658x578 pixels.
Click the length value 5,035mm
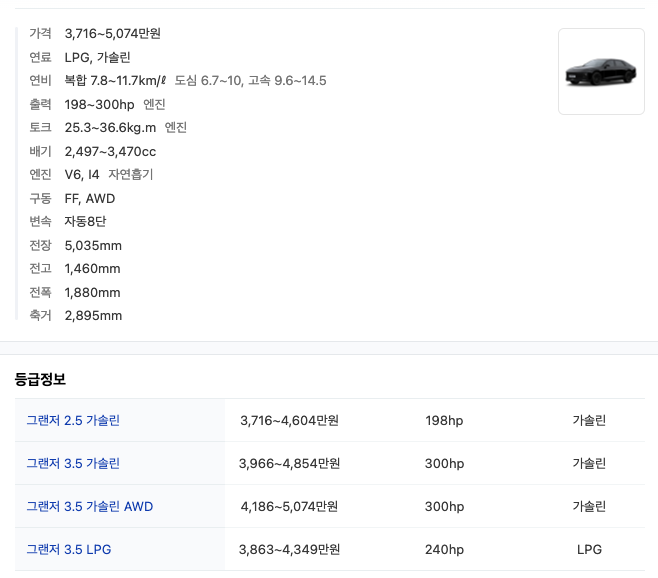93,246
